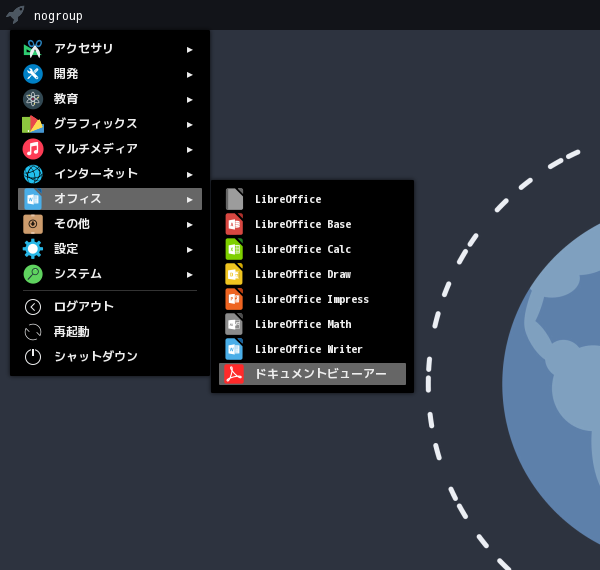The width and height of the screenshot is (600, 570).
Task: Click the nogroup label in the top panel
Action: tap(58, 16)
